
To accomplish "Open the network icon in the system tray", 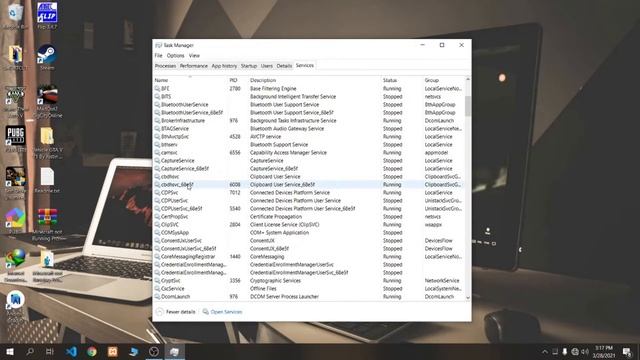I will pos(575,351).
